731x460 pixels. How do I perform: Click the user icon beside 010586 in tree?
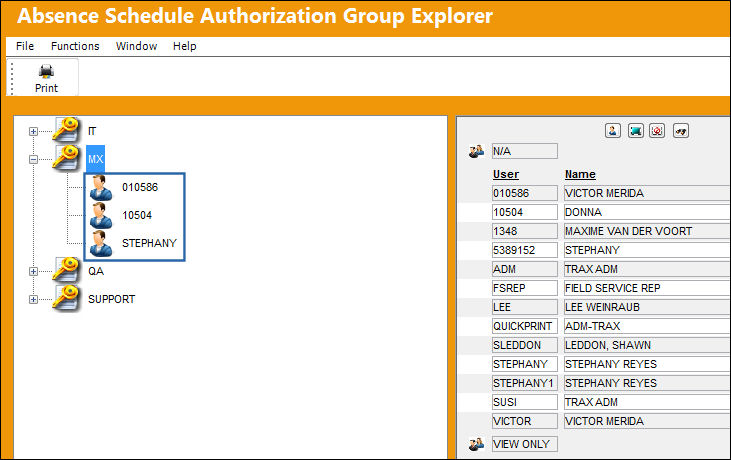101,187
